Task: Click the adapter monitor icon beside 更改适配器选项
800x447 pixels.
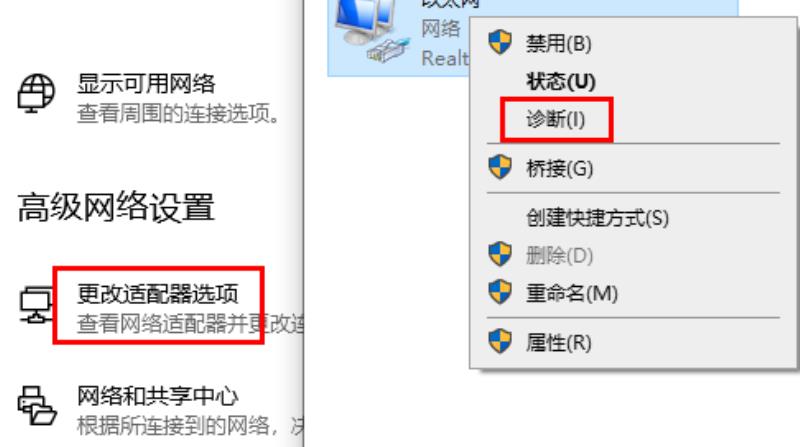Action: [x=36, y=305]
